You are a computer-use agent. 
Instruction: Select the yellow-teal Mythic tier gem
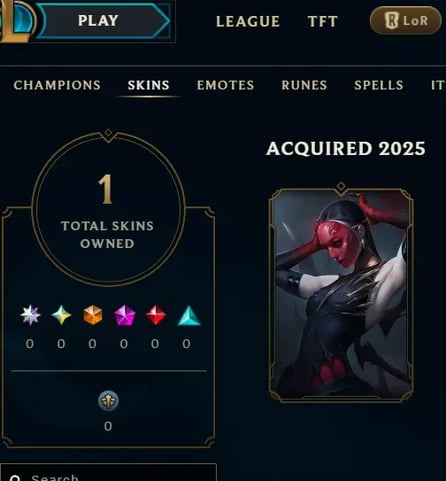[x=61, y=315]
